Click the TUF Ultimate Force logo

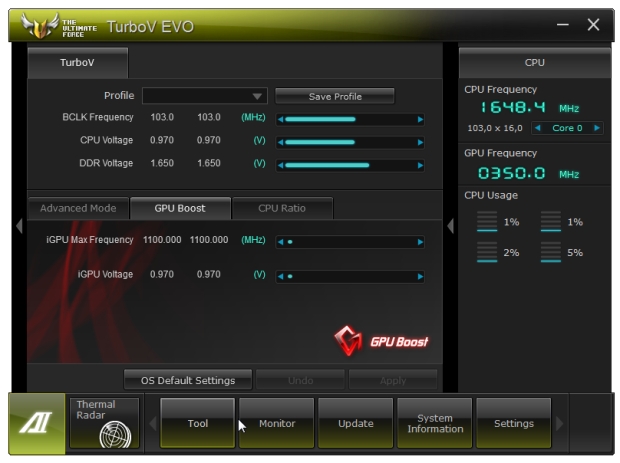(x=59, y=26)
